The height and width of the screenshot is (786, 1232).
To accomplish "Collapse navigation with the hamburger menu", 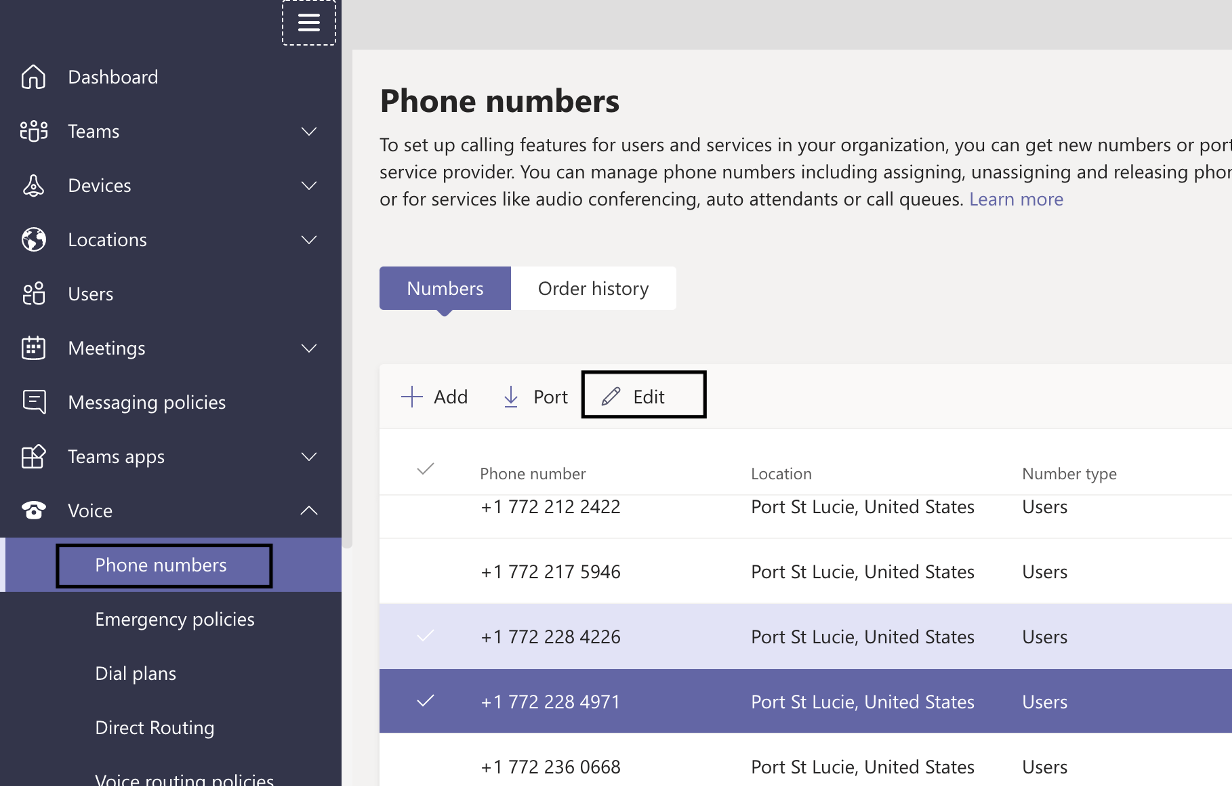I will coord(308,21).
